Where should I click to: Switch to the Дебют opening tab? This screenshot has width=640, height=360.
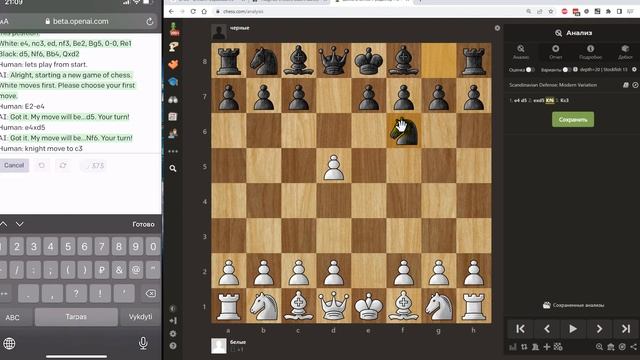625,52
